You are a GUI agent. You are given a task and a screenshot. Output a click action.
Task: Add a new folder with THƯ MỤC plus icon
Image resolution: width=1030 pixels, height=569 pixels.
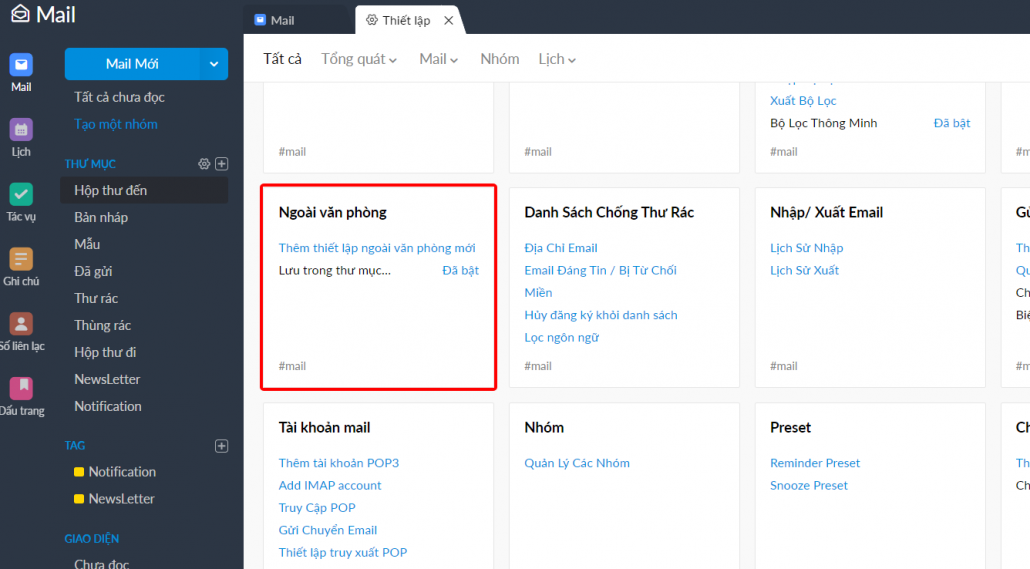(222, 164)
